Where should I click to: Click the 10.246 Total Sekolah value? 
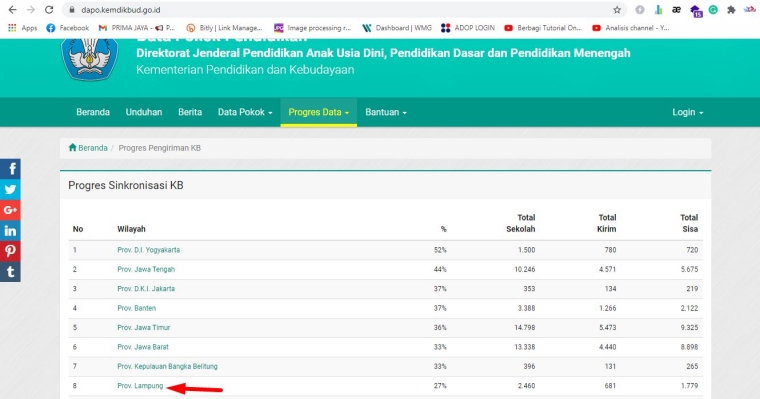pos(525,270)
